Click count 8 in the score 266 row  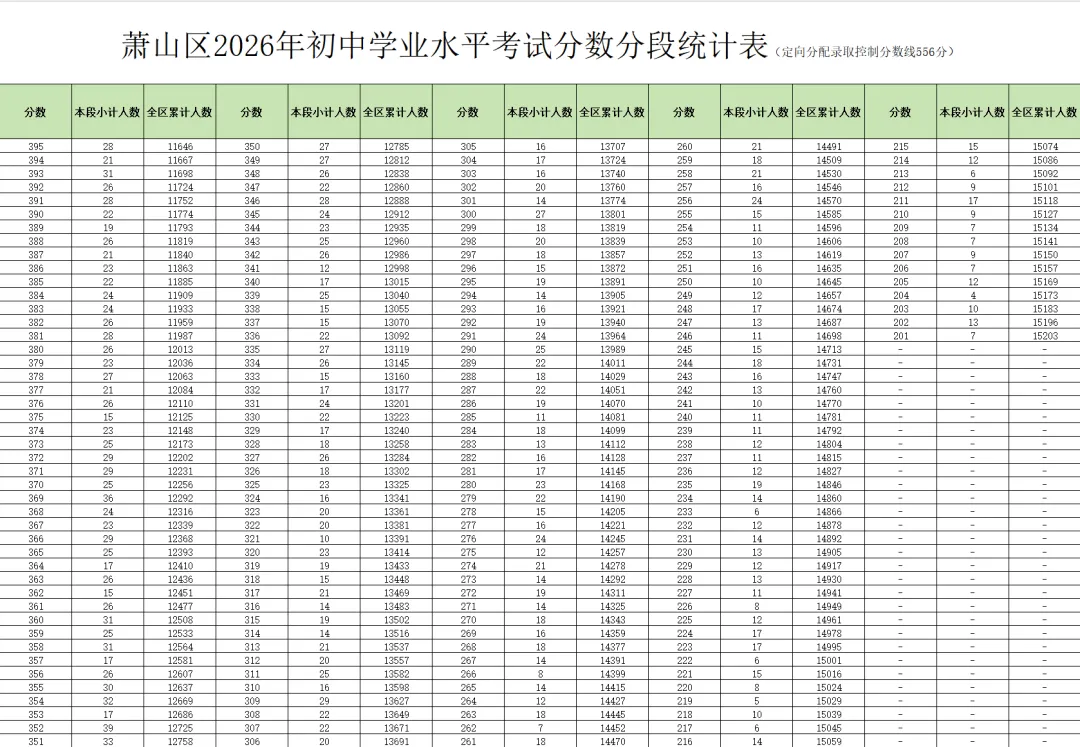click(541, 674)
